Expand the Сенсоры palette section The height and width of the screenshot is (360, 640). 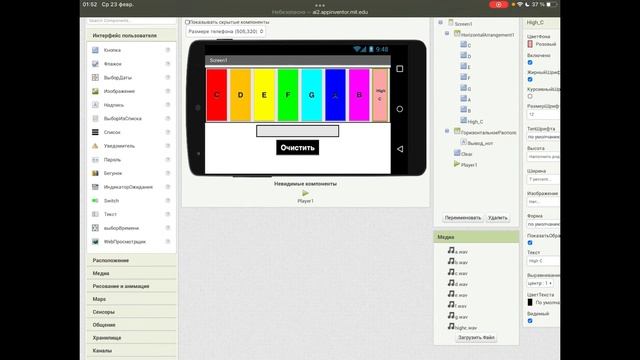tap(131, 312)
